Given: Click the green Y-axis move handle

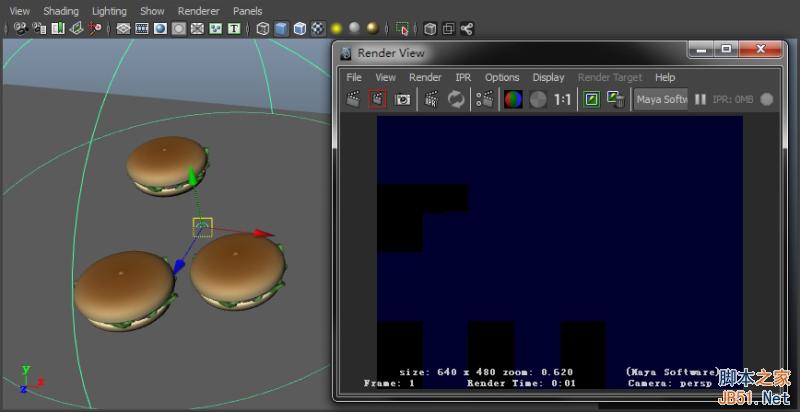Looking at the screenshot, I should [x=192, y=176].
